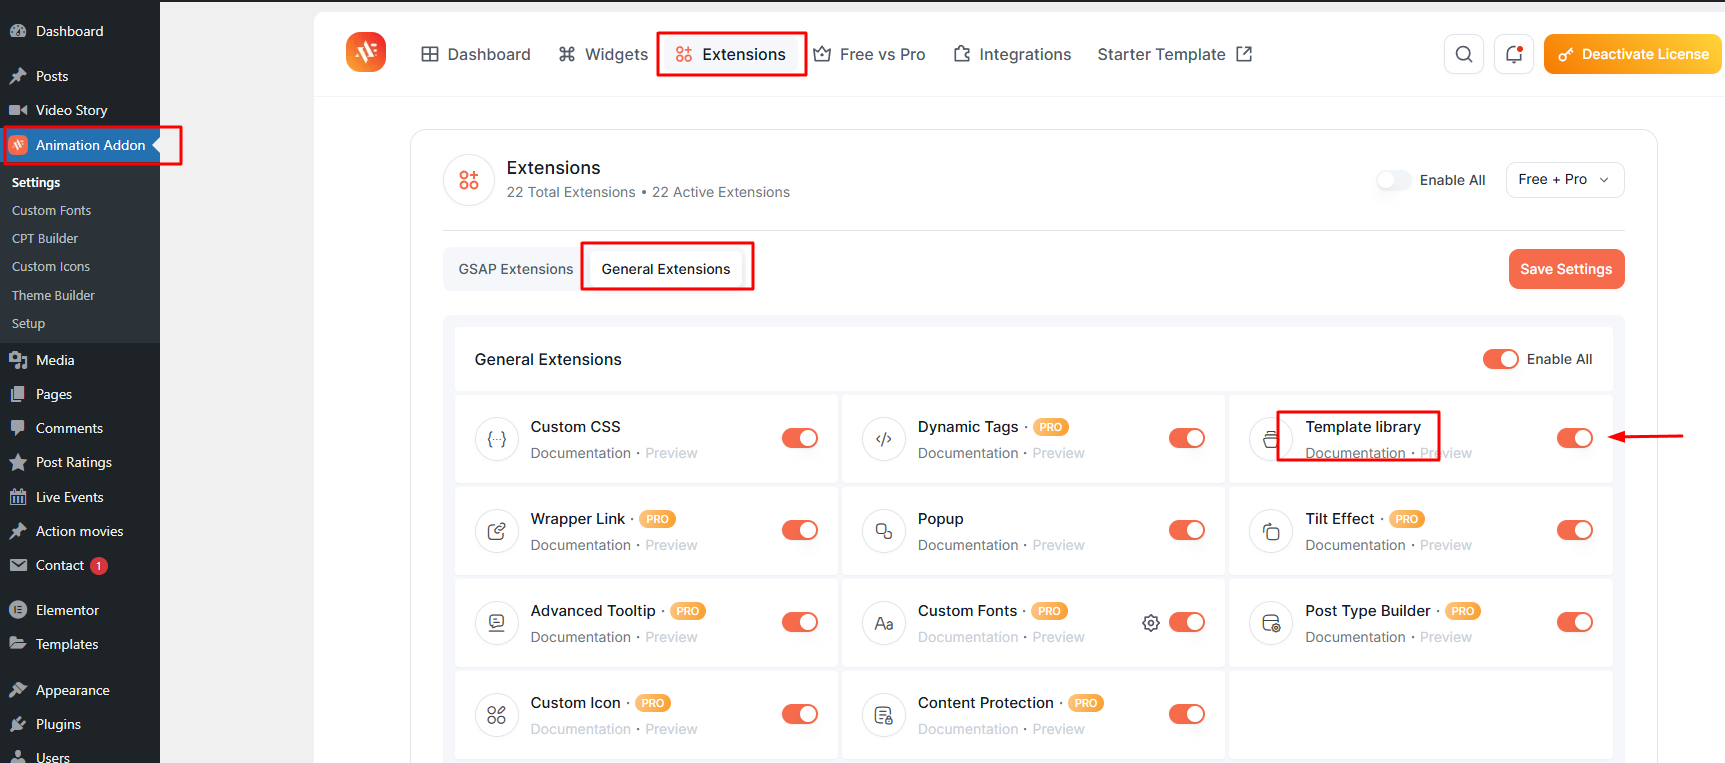Toggle the Custom Icon switch
Screen dimensions: 1725x763
[x=800, y=714]
